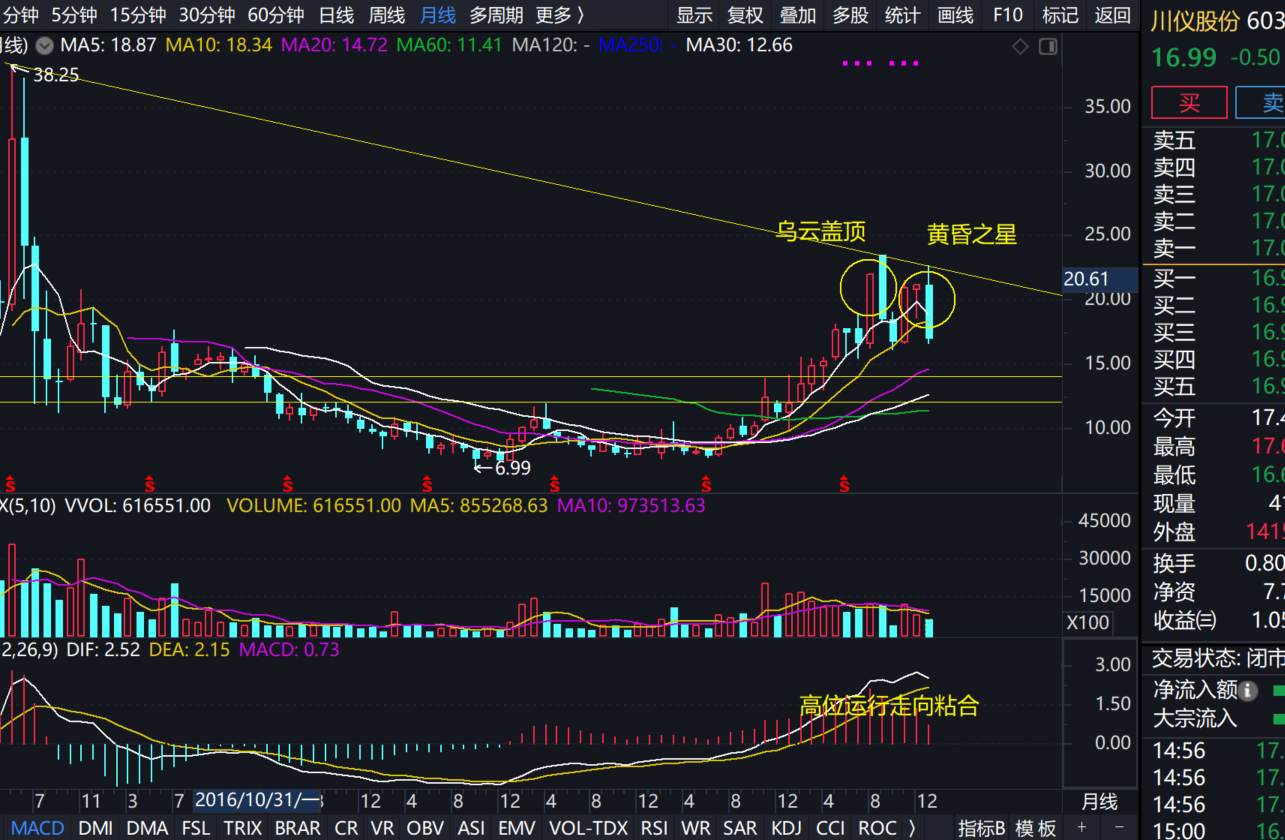Image resolution: width=1285 pixels, height=840 pixels.
Task: Select the FSL indicator tab
Action: click(196, 828)
